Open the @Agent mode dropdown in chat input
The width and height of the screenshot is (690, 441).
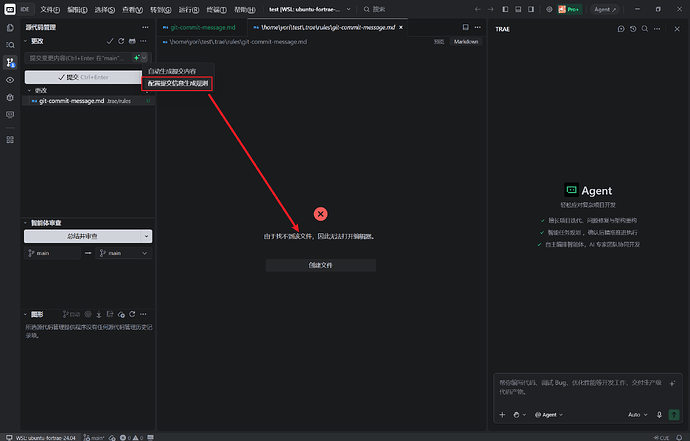pos(549,415)
